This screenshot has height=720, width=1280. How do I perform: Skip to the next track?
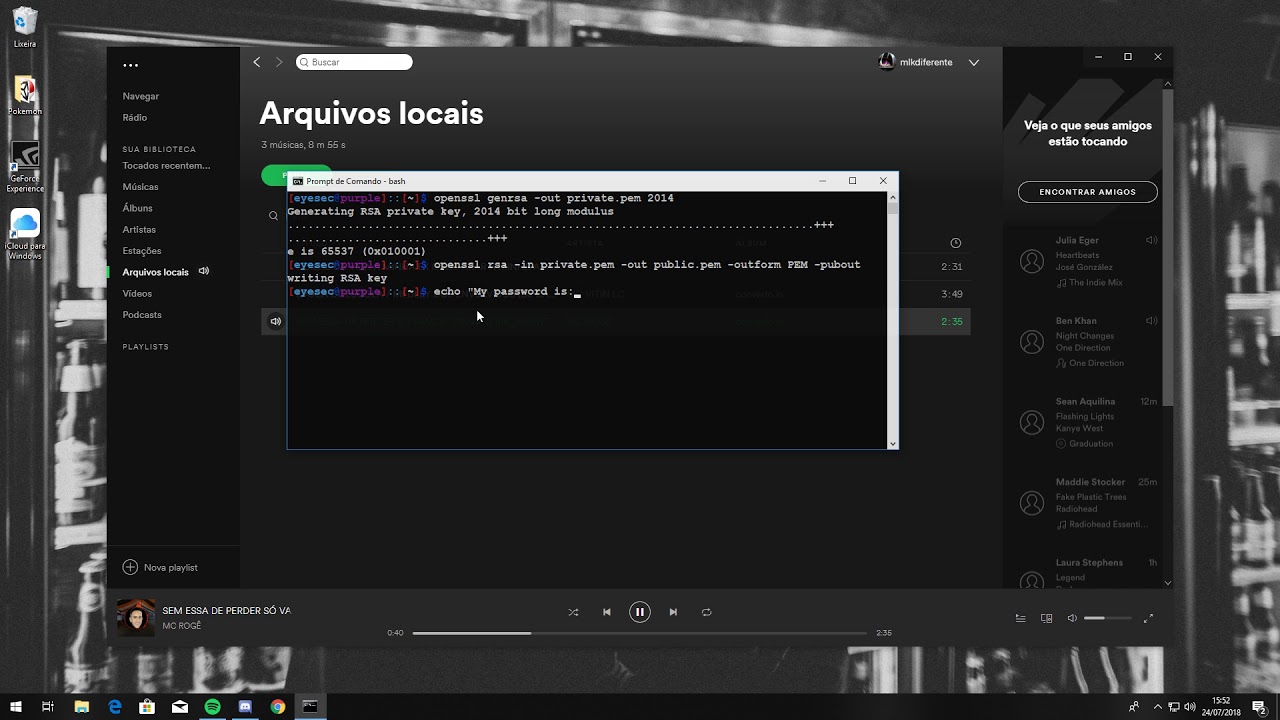[673, 612]
